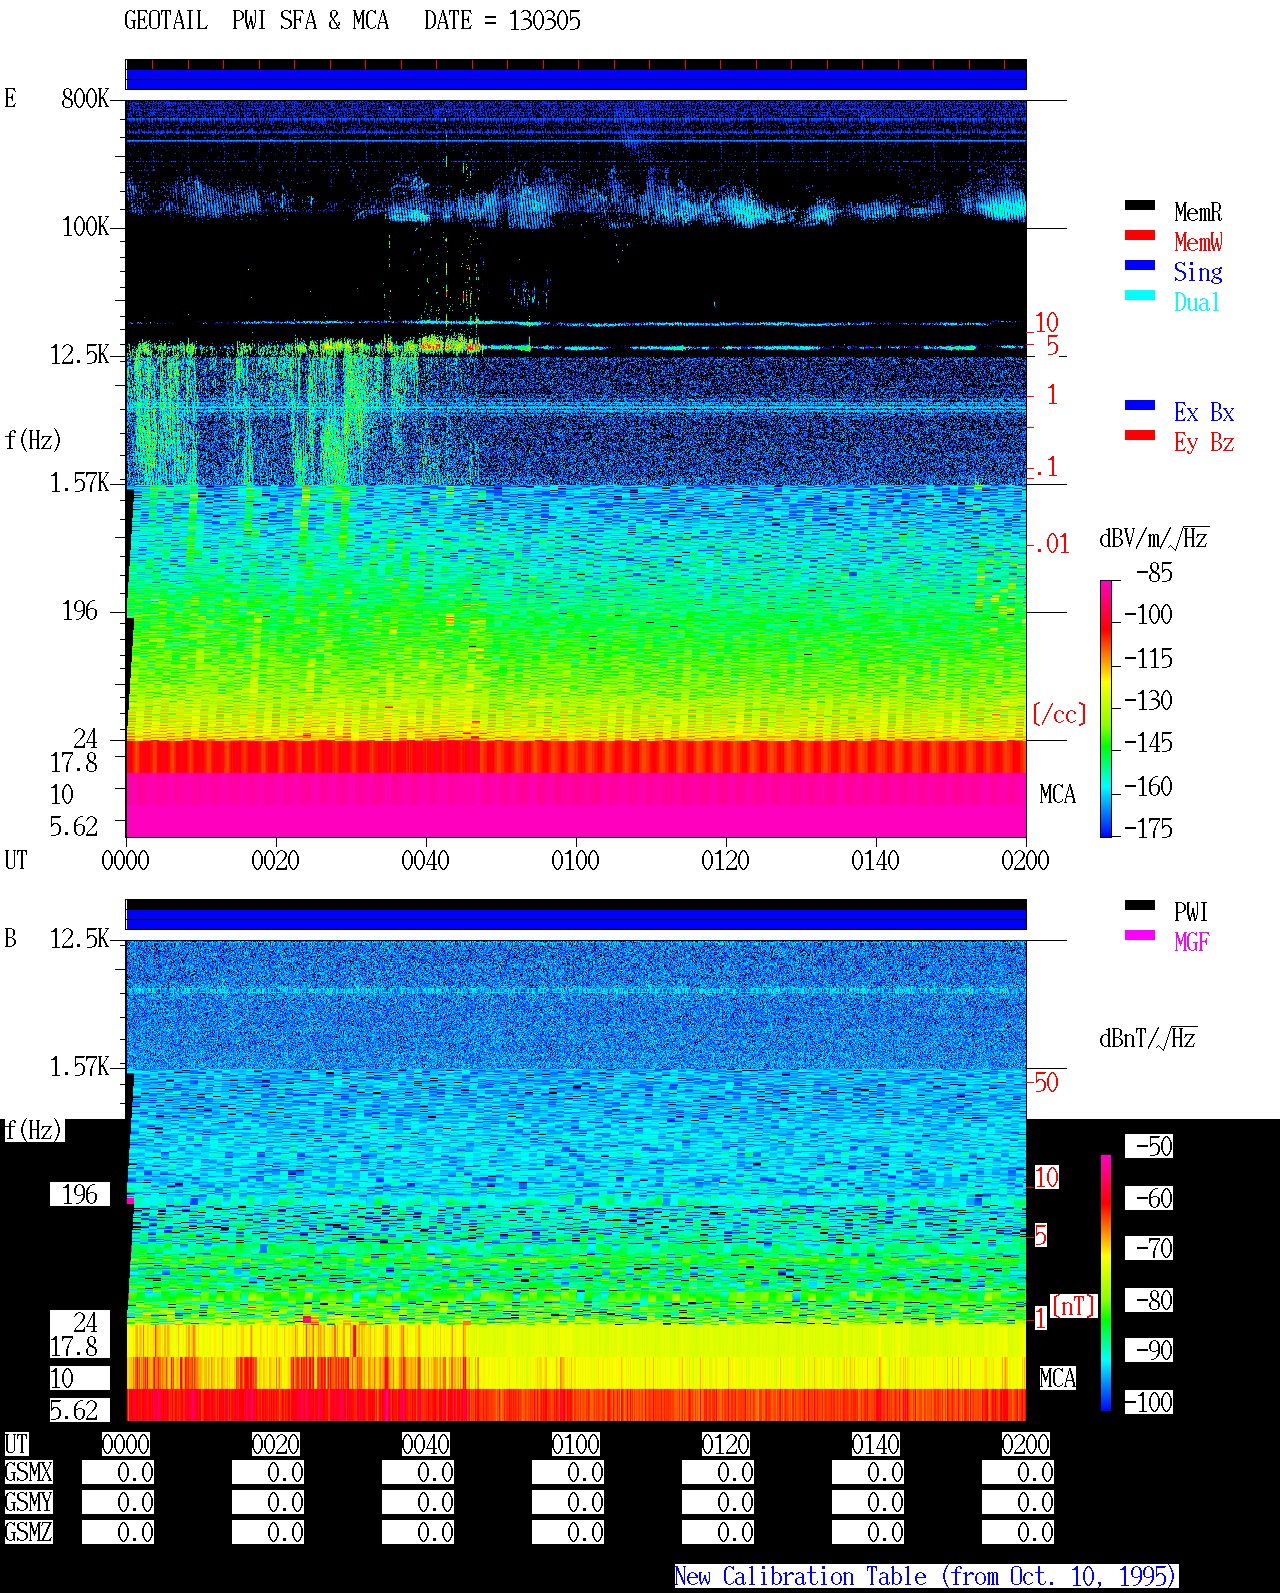The image size is (1280, 1593).
Task: Click the GSMZ value under the 0000 column
Action: click(x=118, y=1532)
